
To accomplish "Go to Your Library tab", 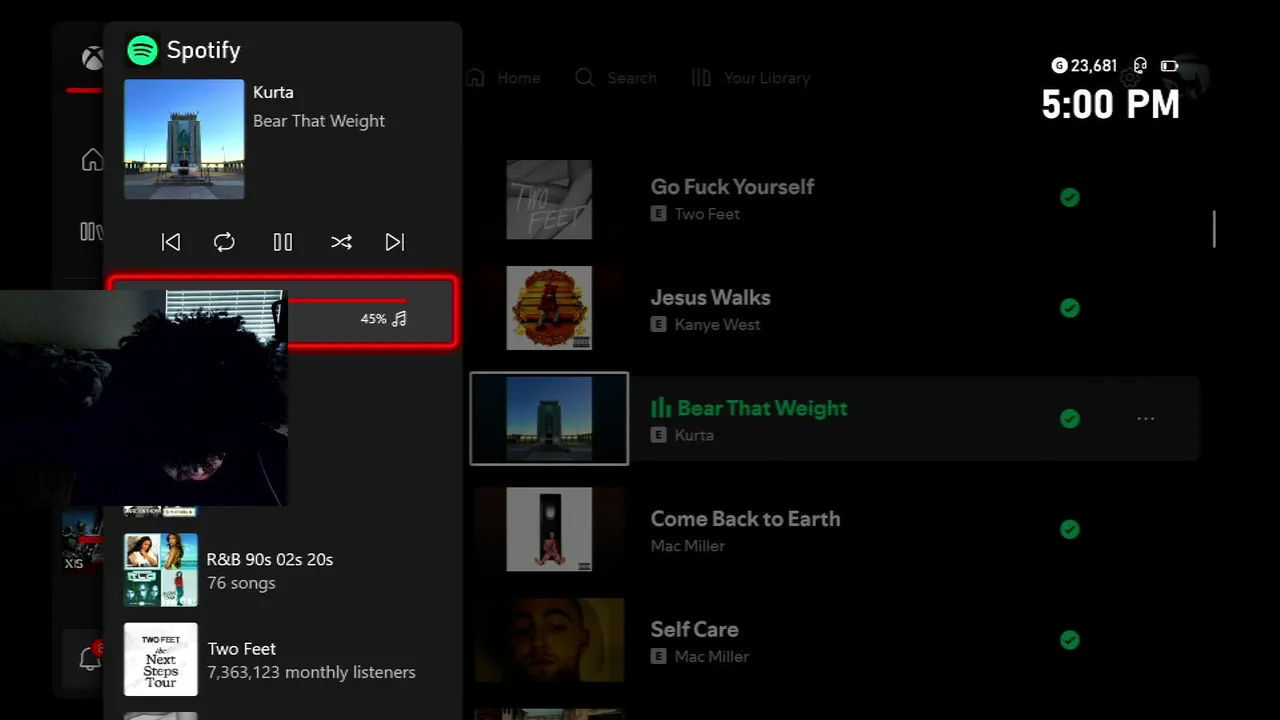I will [751, 78].
